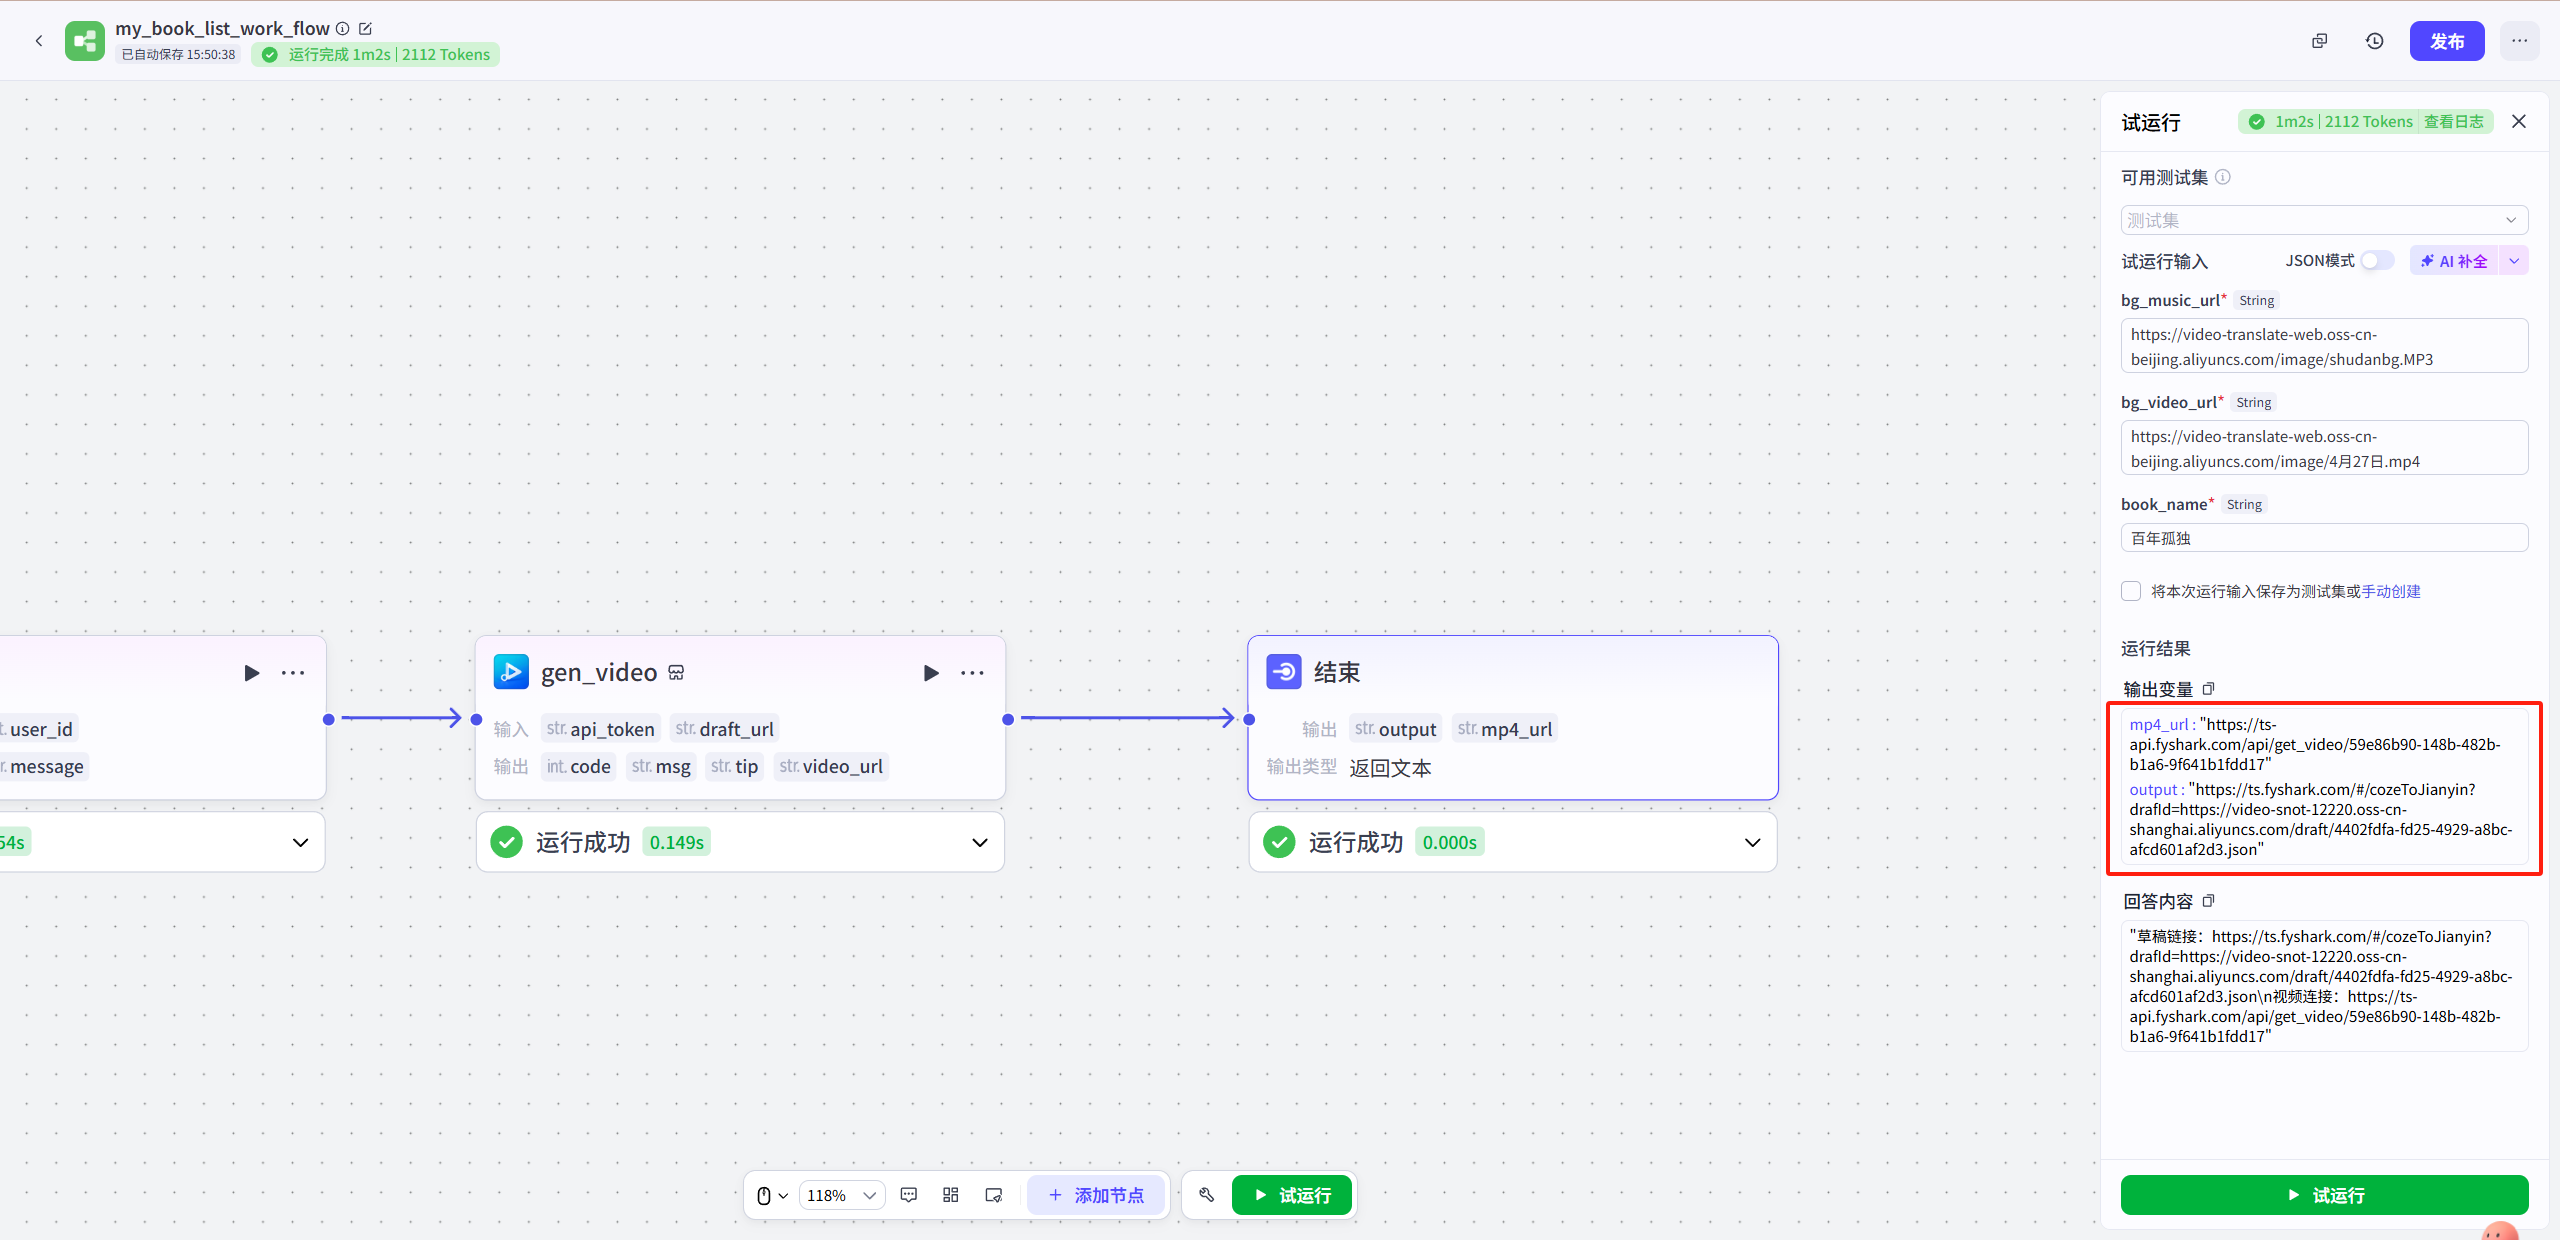Screen dimensions: 2560x1240
Task: Click the minimap icon in bottom toolbar
Action: [x=993, y=1195]
